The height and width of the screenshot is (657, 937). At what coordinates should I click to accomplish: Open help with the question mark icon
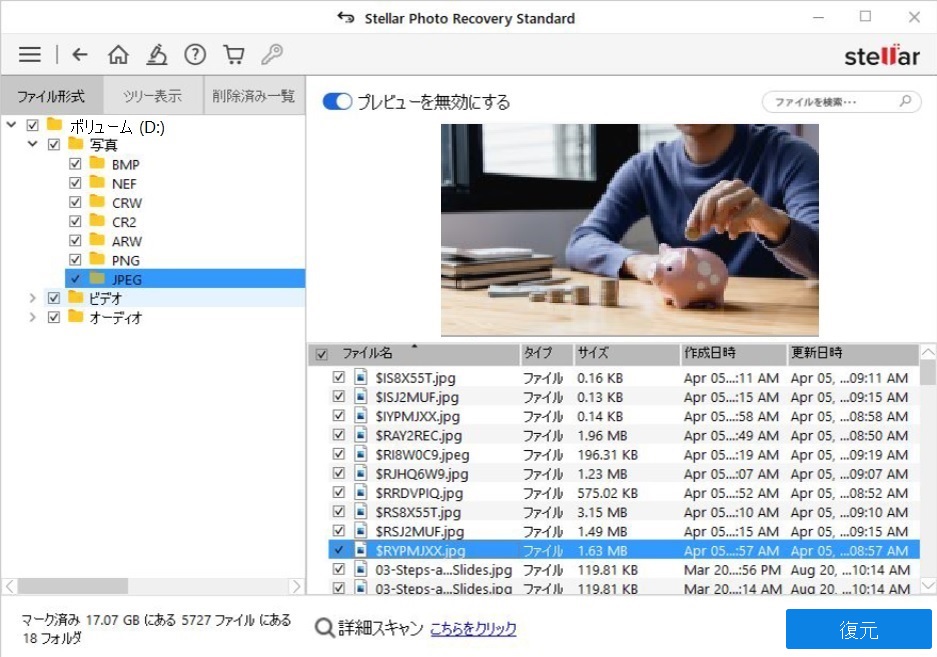(195, 54)
